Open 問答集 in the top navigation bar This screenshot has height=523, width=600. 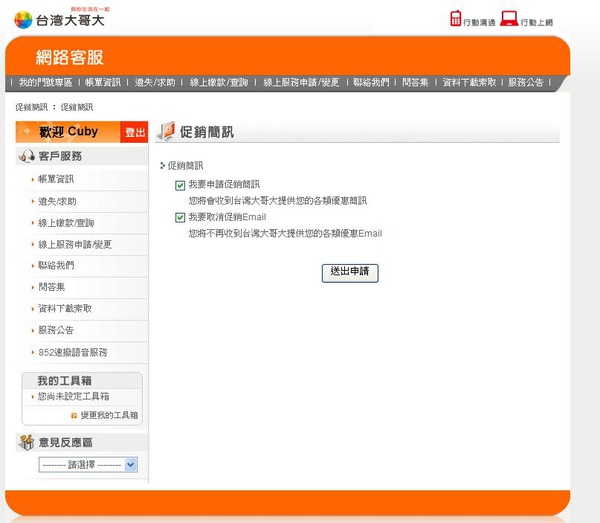(415, 82)
